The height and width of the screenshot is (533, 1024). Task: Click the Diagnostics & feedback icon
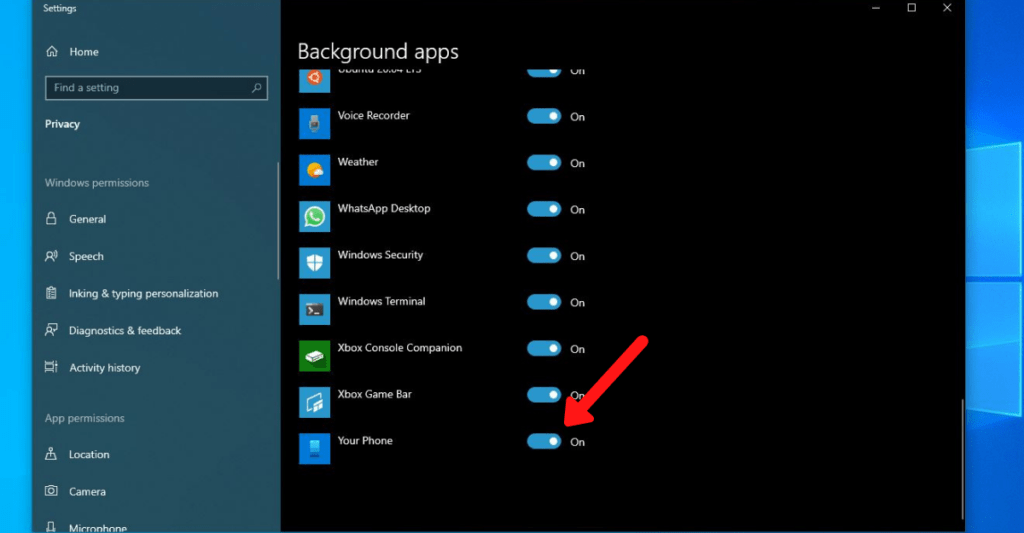point(51,331)
